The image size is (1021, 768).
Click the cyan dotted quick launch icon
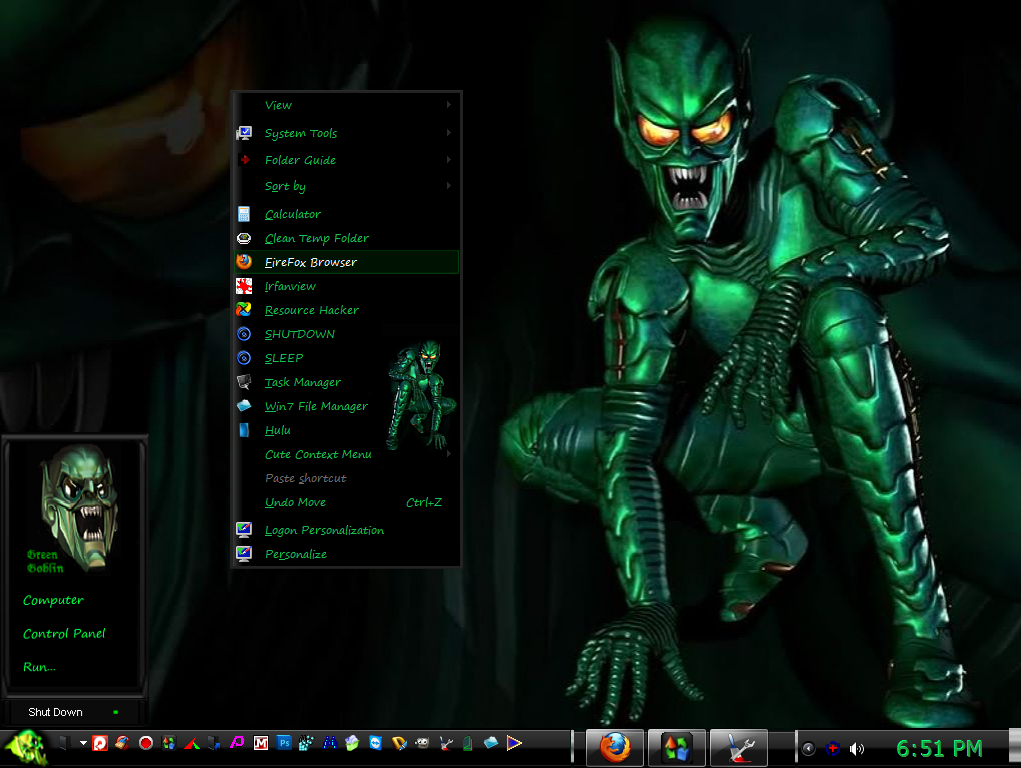[306, 743]
